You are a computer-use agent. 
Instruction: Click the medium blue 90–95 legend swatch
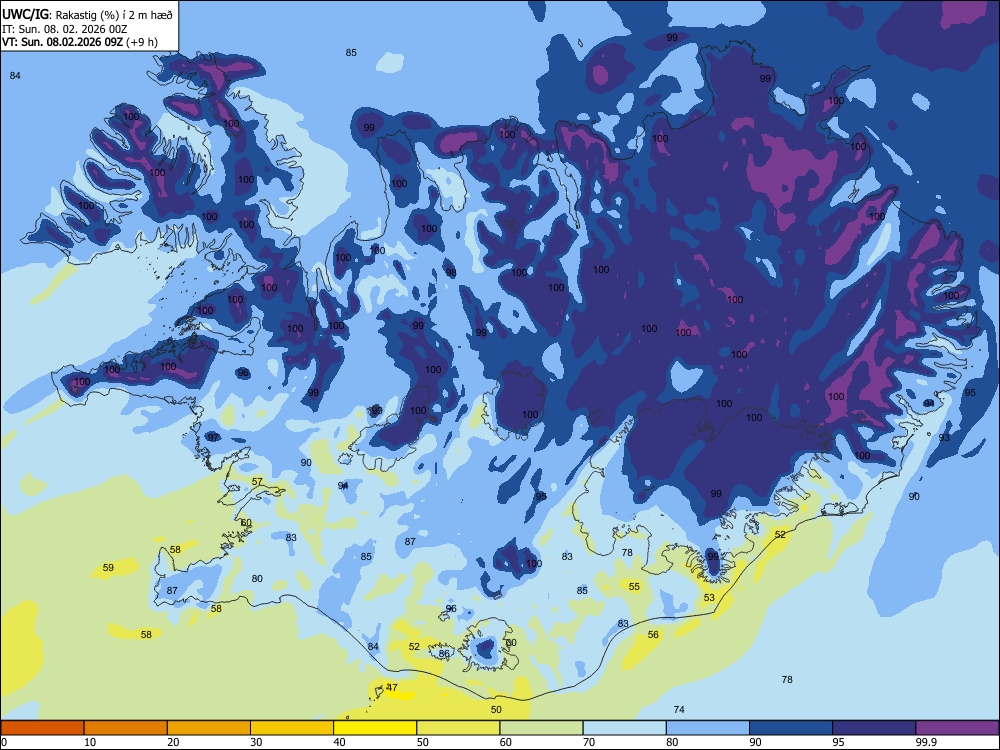coord(791,728)
